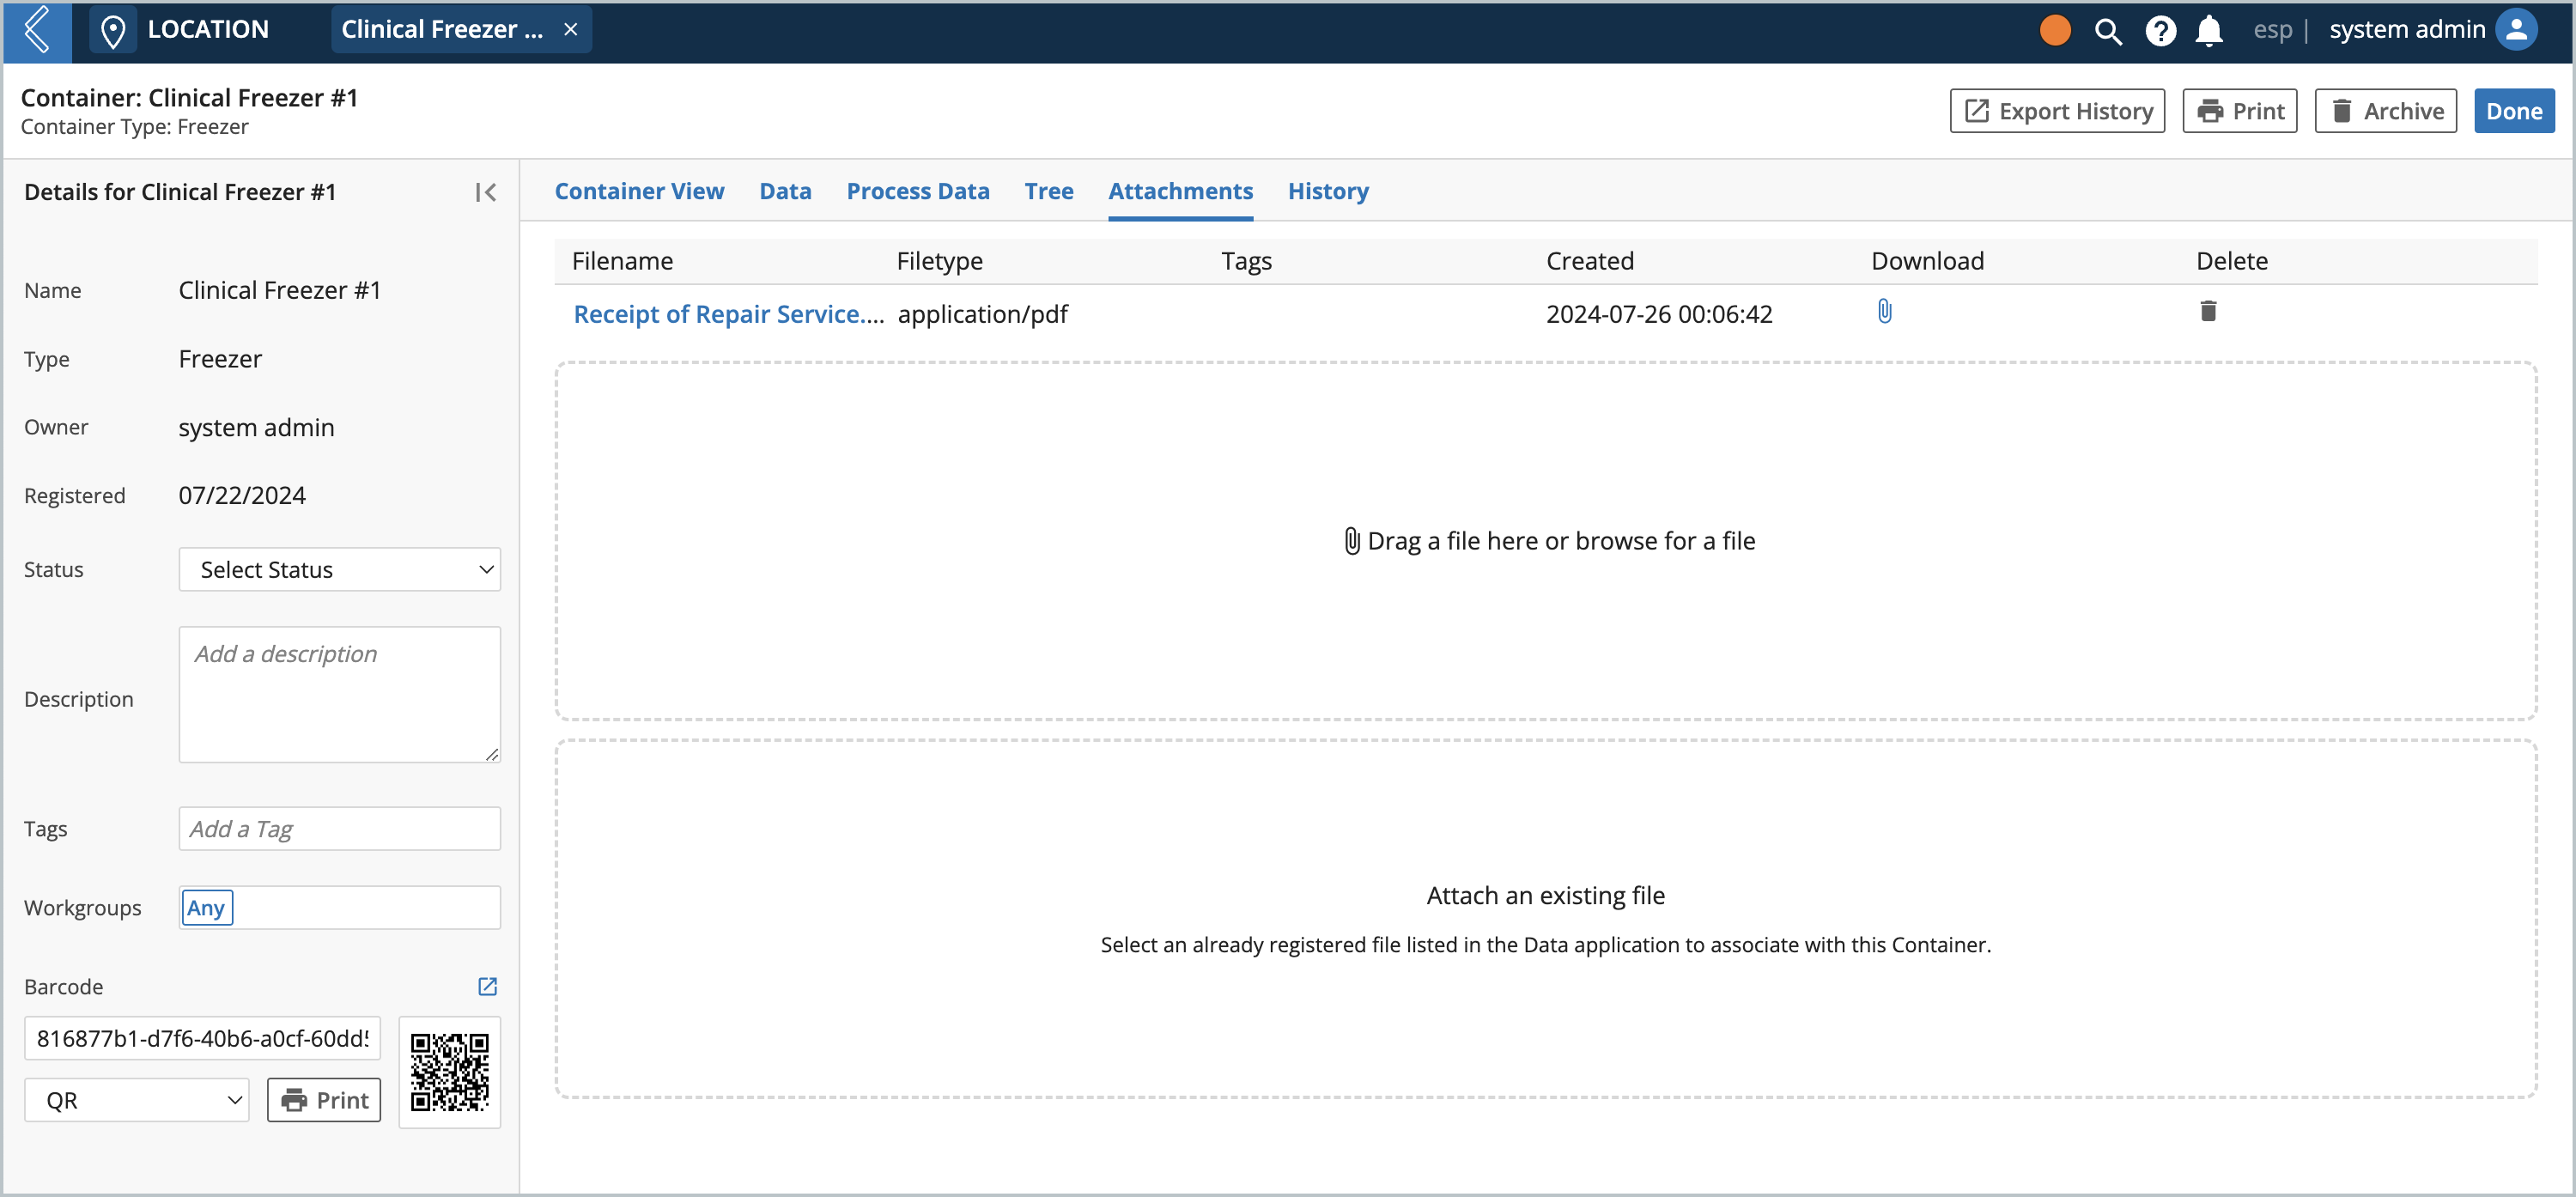Open the Select Status dropdown
Viewport: 2576px width, 1197px height.
[x=339, y=569]
